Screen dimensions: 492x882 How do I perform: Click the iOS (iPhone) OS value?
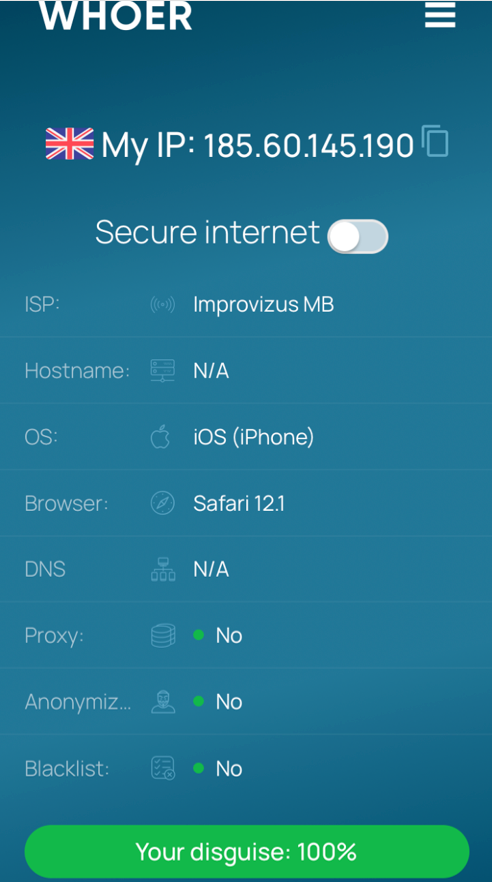[254, 438]
